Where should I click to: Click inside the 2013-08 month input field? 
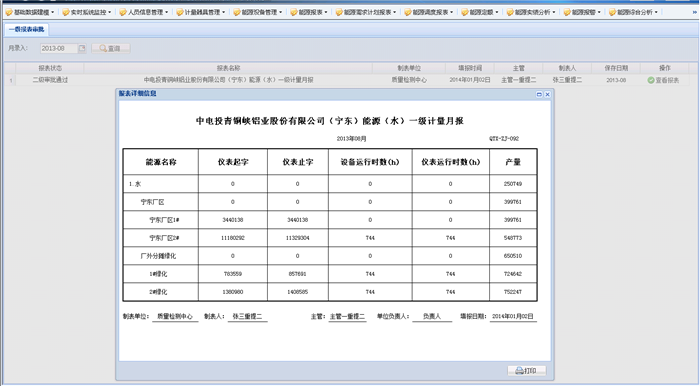[x=59, y=48]
